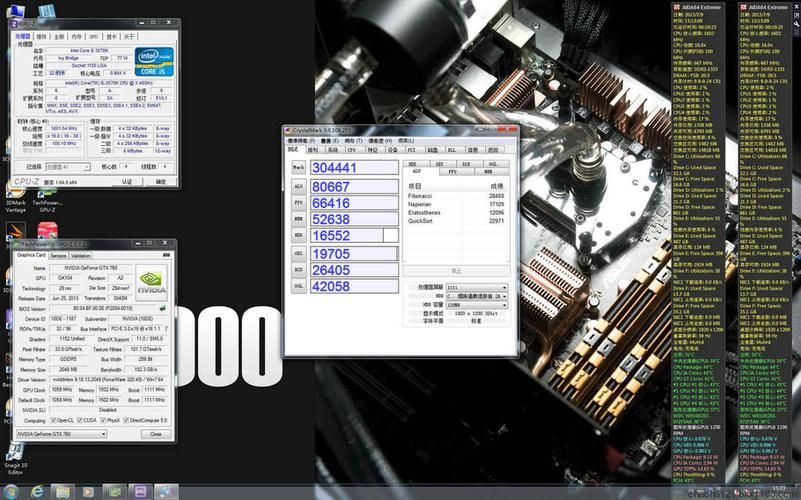Open Windows Media Player from the taskbar
The height and width of the screenshot is (500, 801).
pos(89,492)
